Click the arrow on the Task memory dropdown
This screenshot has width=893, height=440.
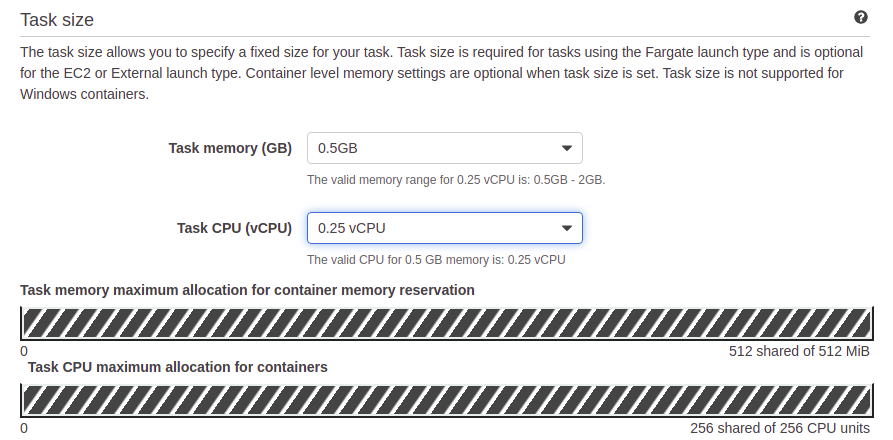click(x=568, y=148)
